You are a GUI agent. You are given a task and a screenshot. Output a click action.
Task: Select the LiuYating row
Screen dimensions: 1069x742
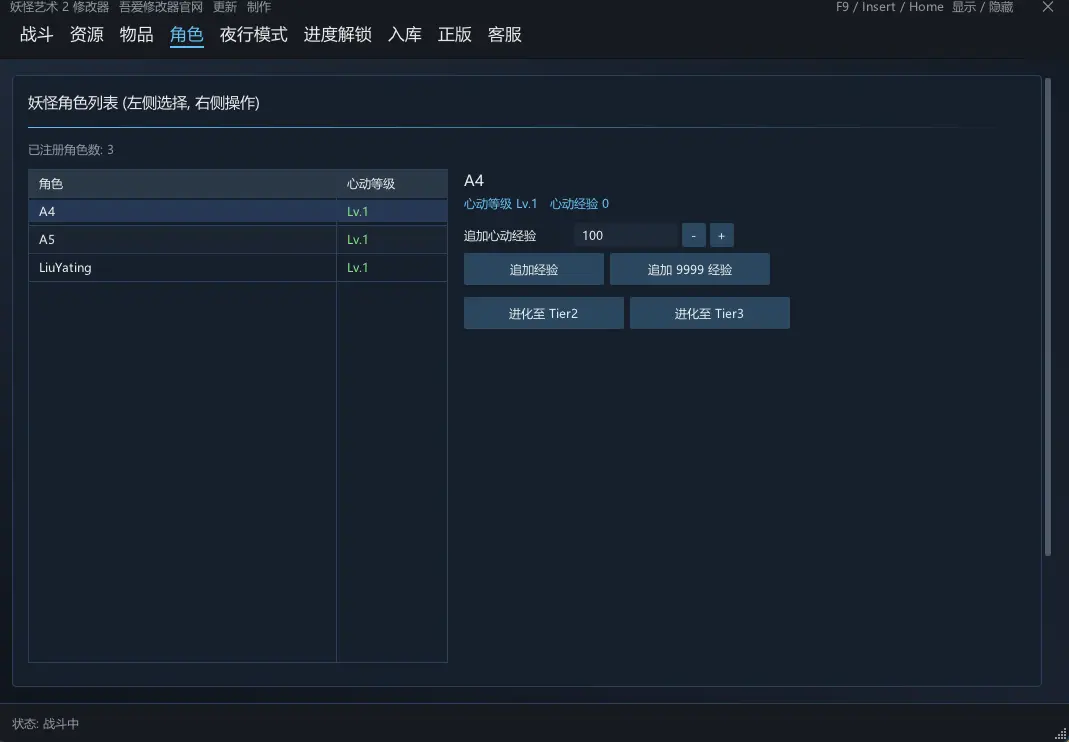point(237,267)
